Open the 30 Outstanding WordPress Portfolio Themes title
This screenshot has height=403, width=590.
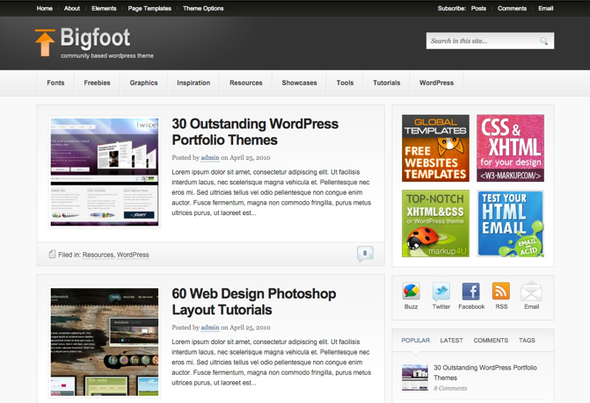255,132
